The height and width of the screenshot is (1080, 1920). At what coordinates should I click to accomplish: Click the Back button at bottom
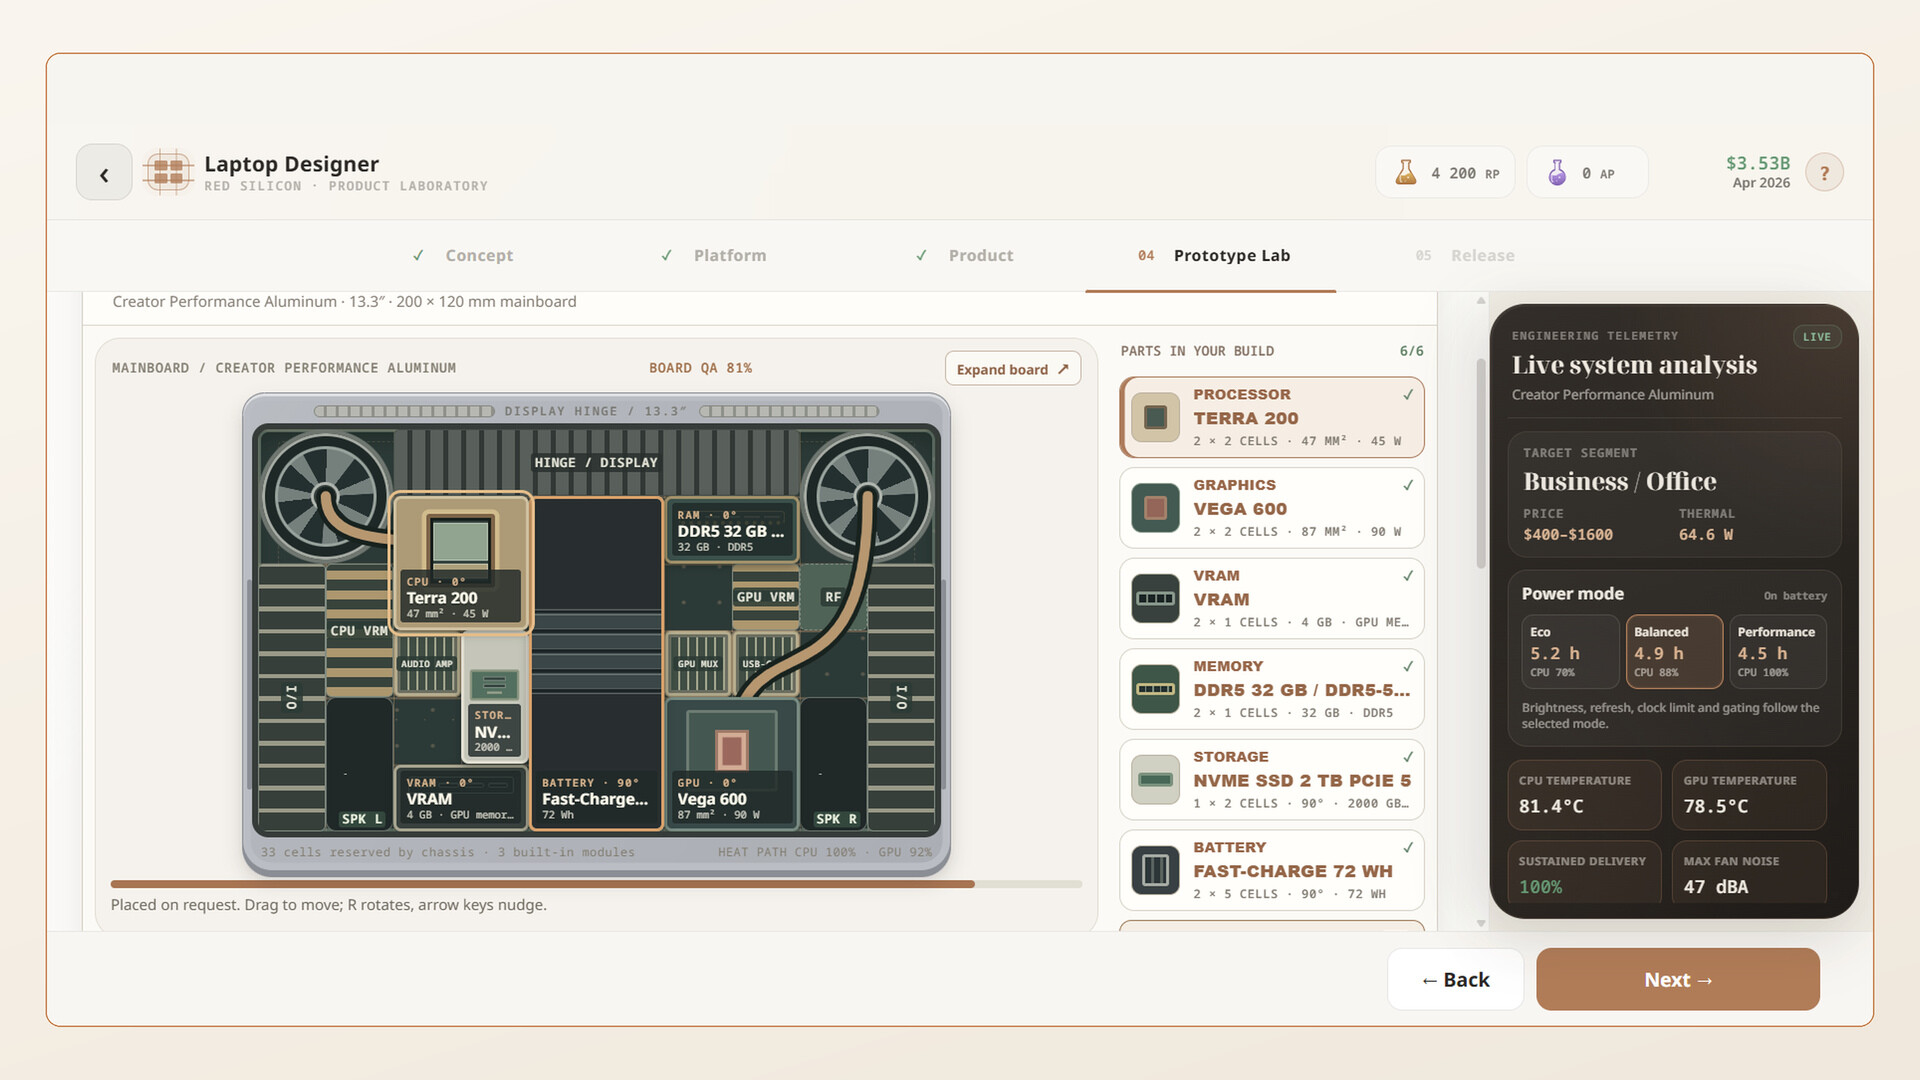coord(1455,979)
